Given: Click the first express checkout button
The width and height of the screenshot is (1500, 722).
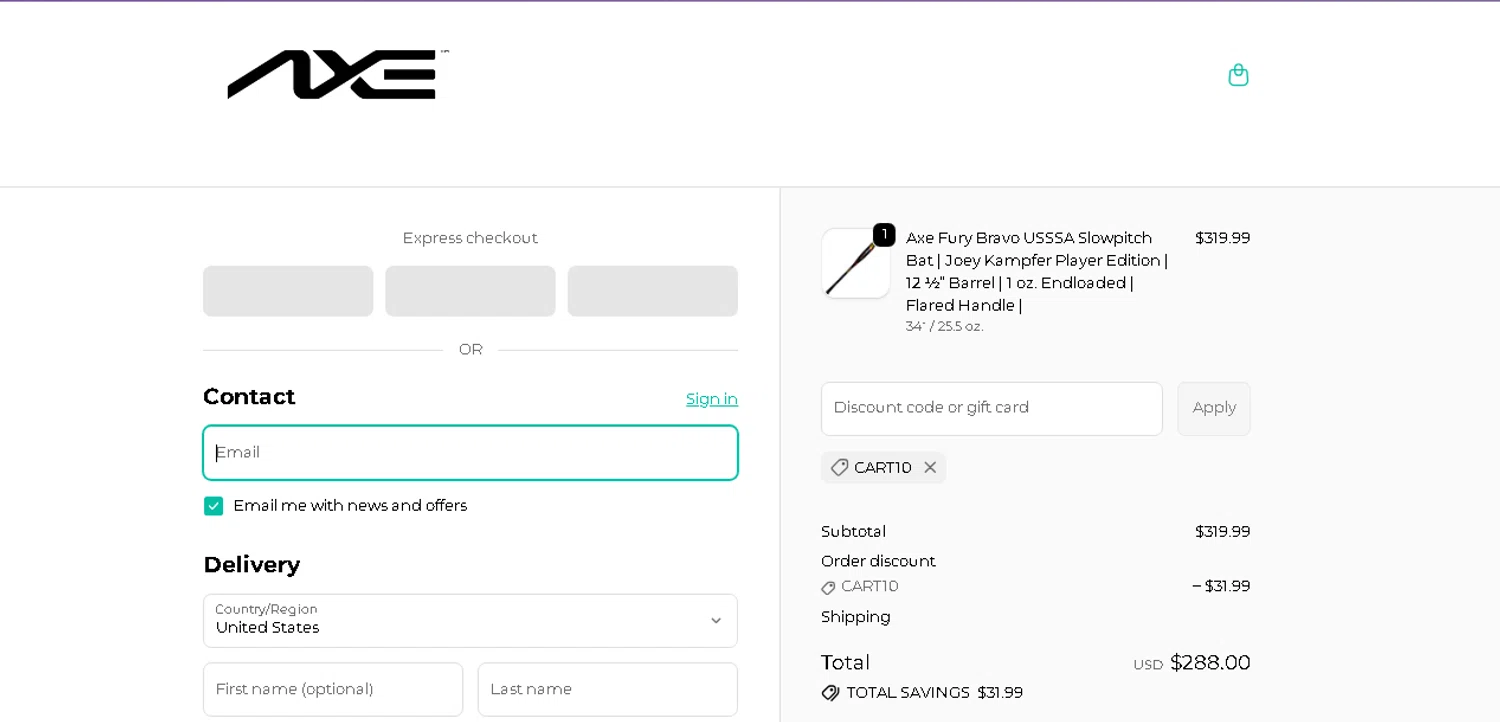Looking at the screenshot, I should (x=288, y=291).
